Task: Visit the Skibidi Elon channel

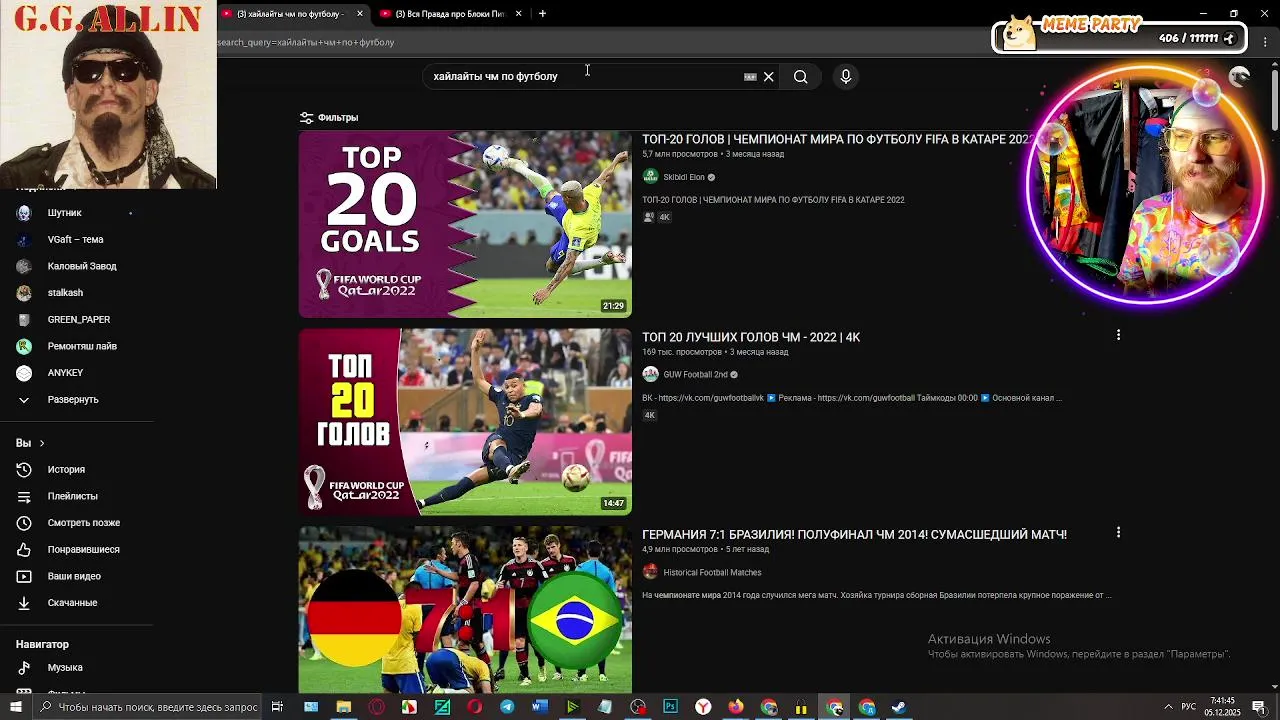Action: 684,177
